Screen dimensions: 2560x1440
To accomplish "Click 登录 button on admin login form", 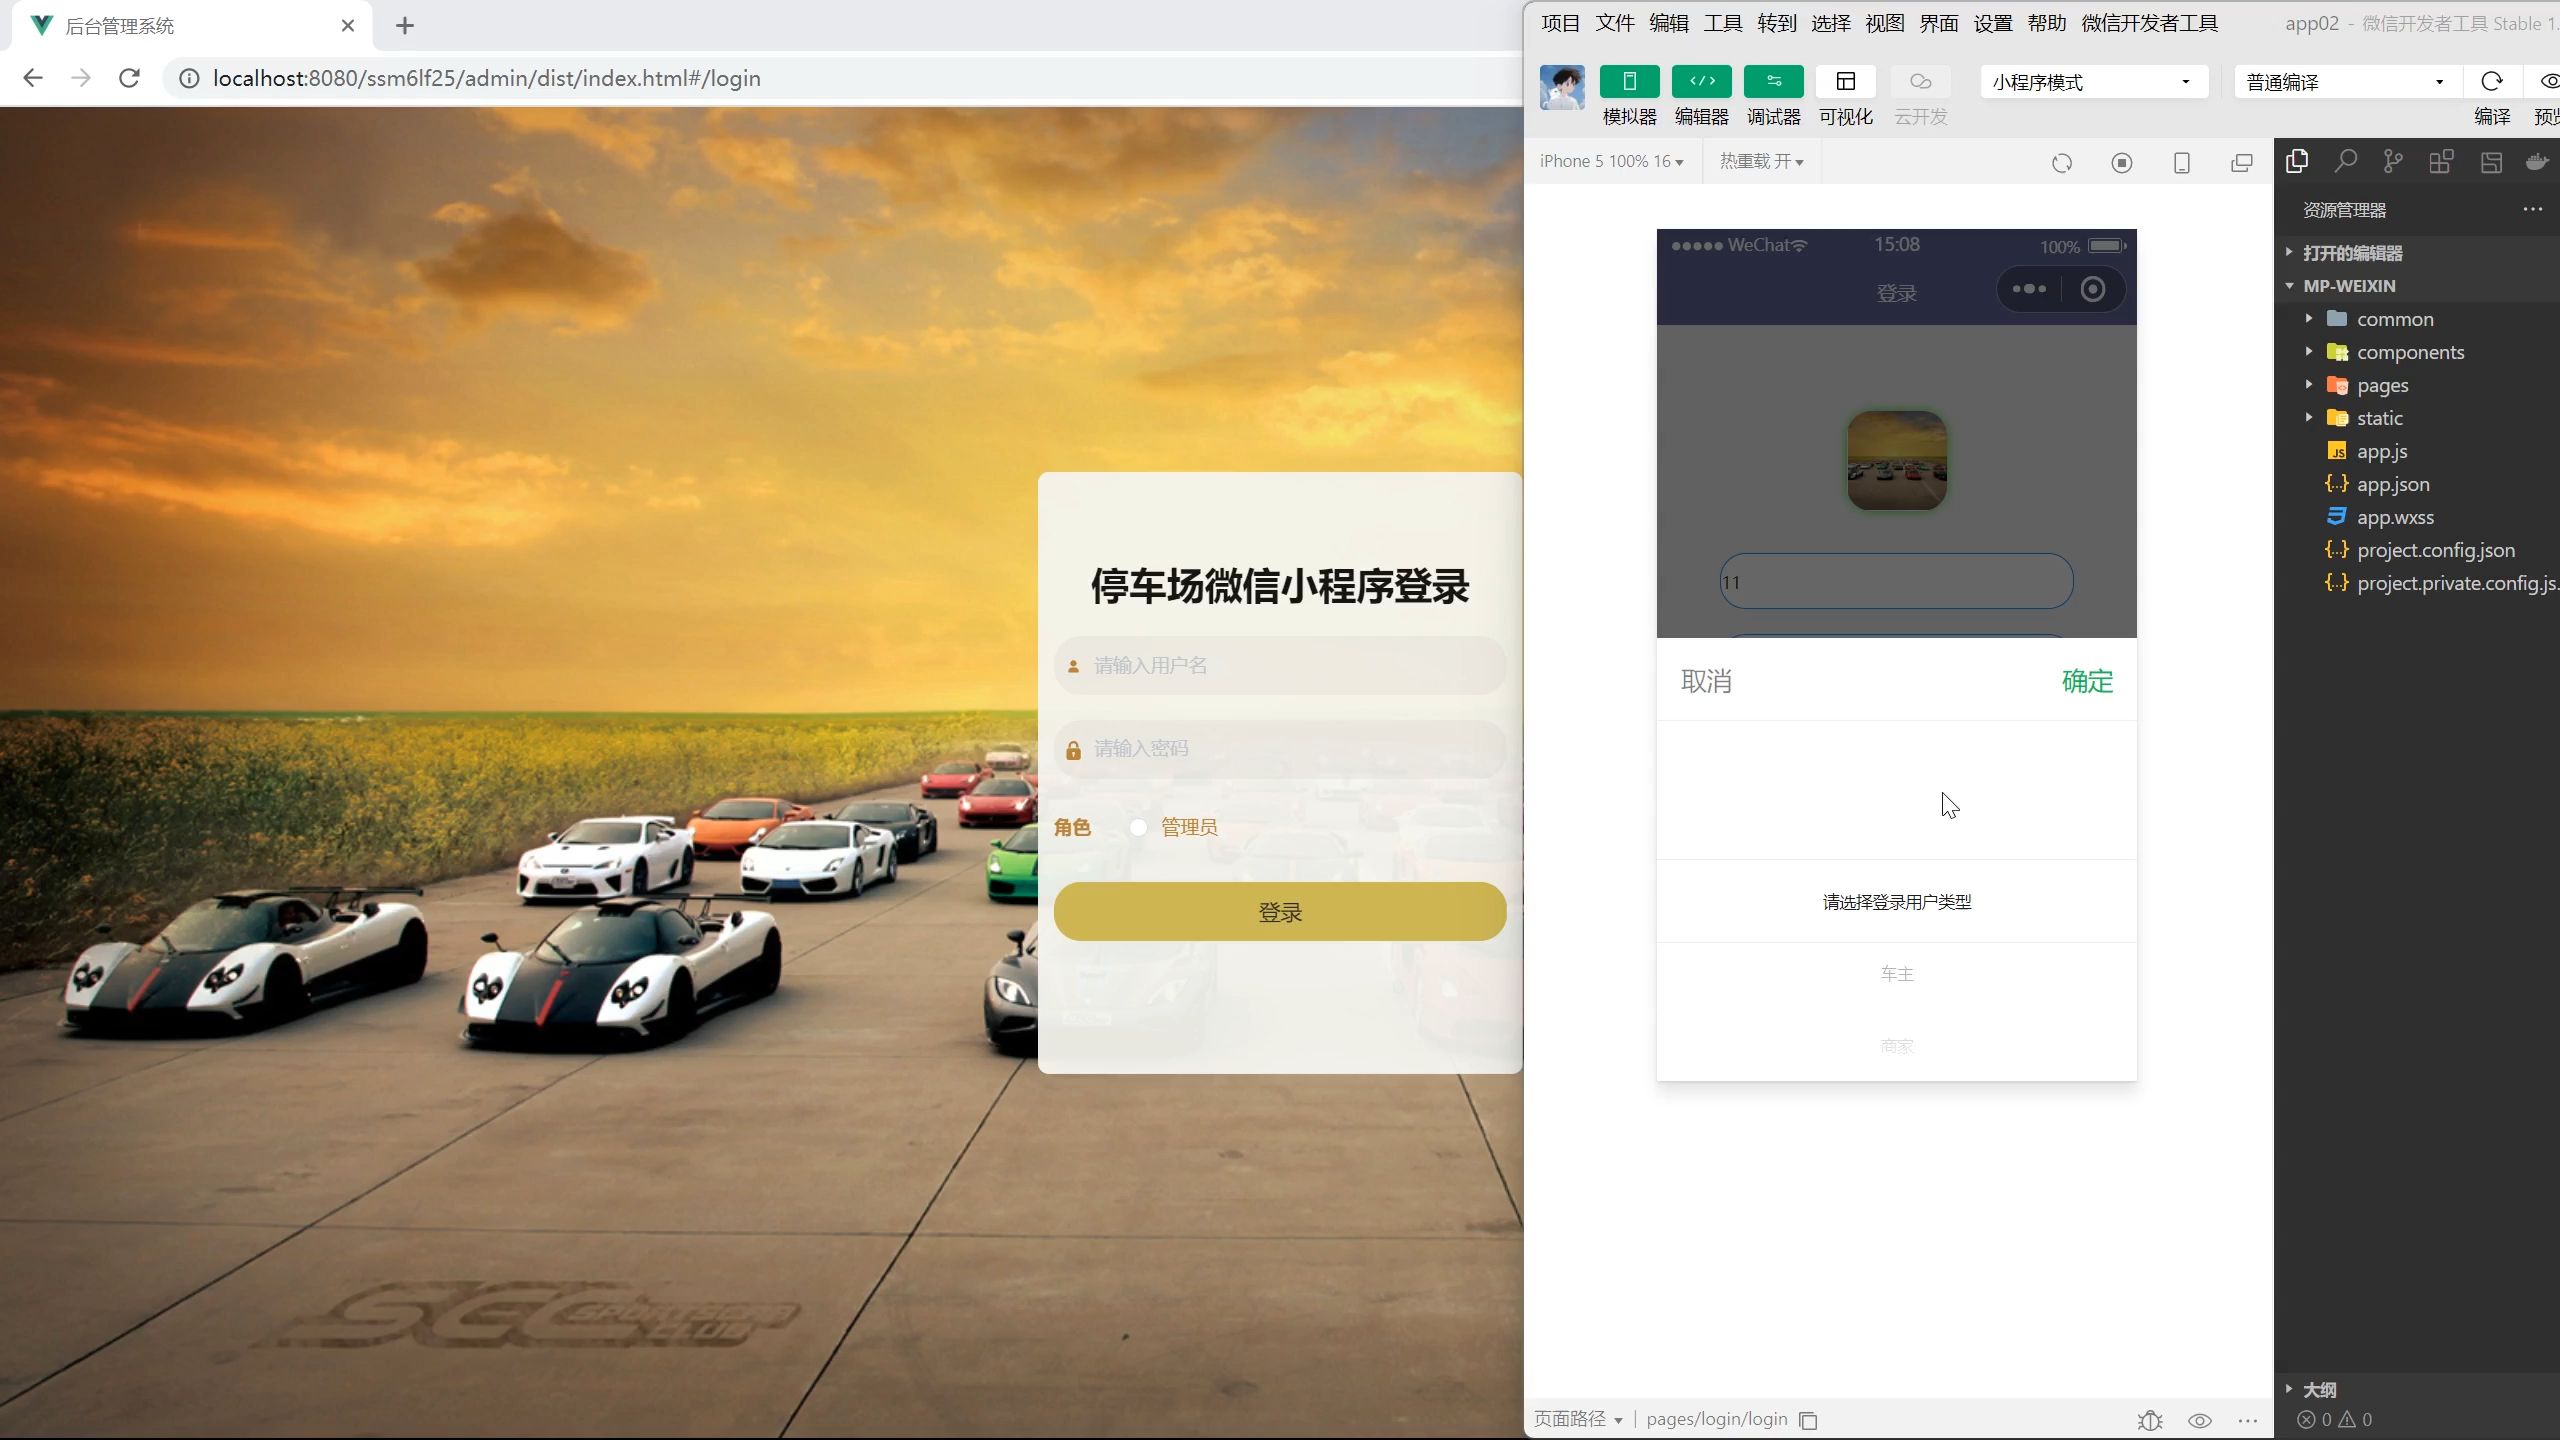I will [x=1278, y=911].
